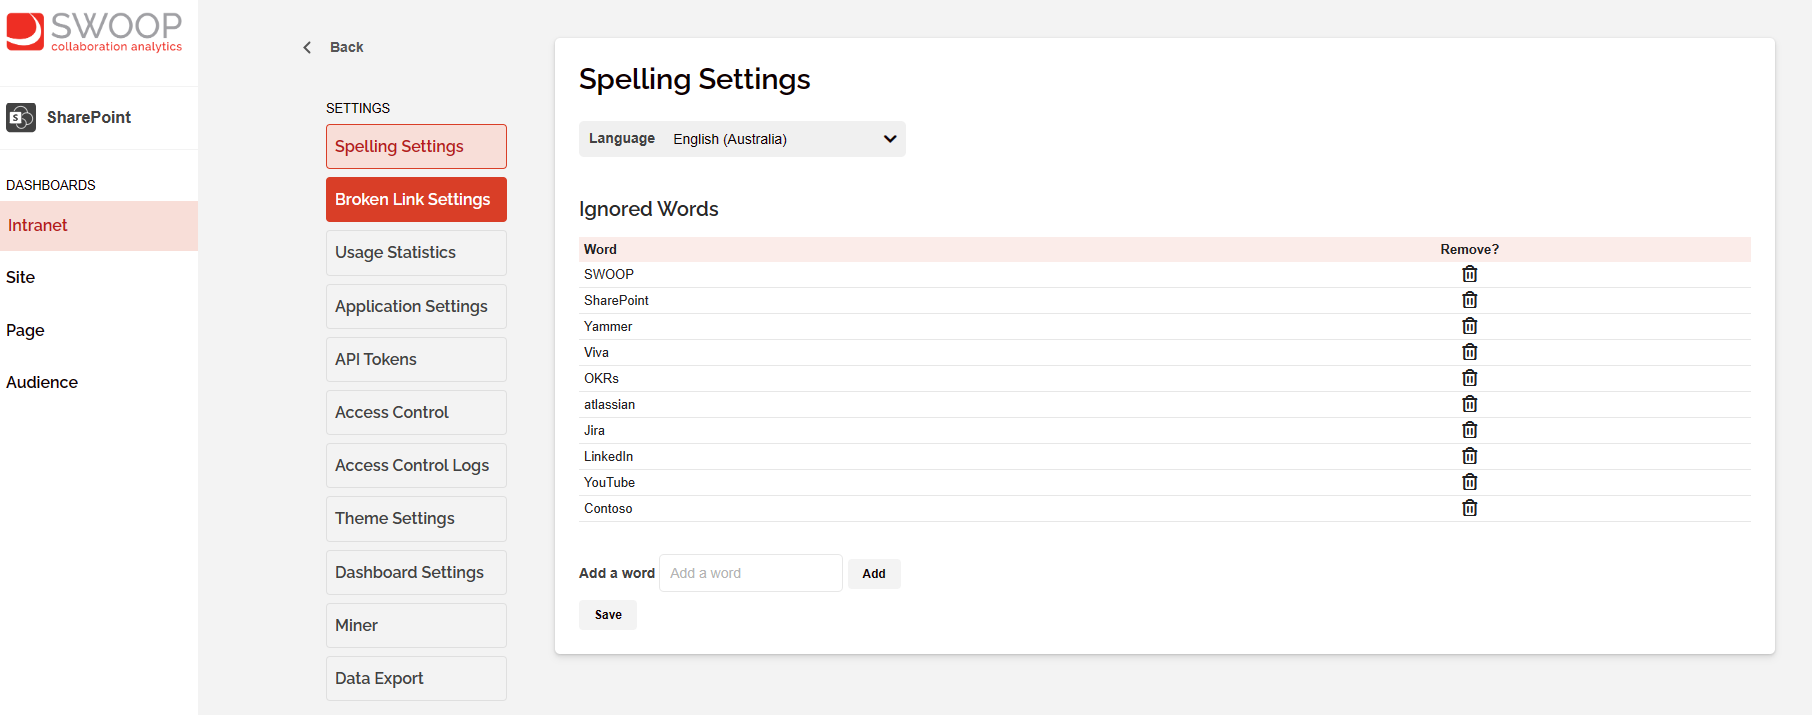Viewport: 1812px width, 715px height.
Task: Click the Back link
Action: click(346, 47)
